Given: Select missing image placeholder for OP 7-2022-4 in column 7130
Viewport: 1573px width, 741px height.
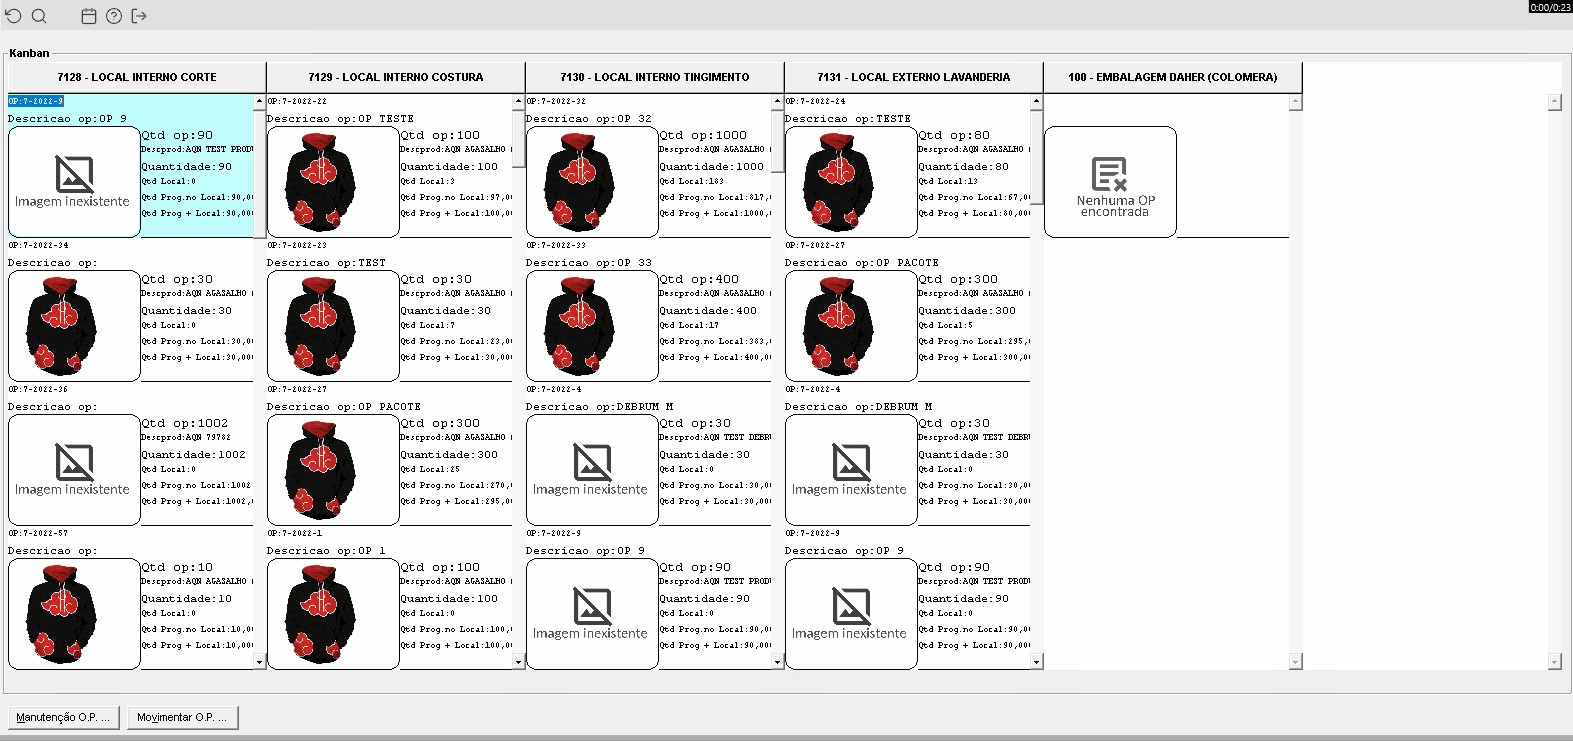Looking at the screenshot, I should (592, 470).
